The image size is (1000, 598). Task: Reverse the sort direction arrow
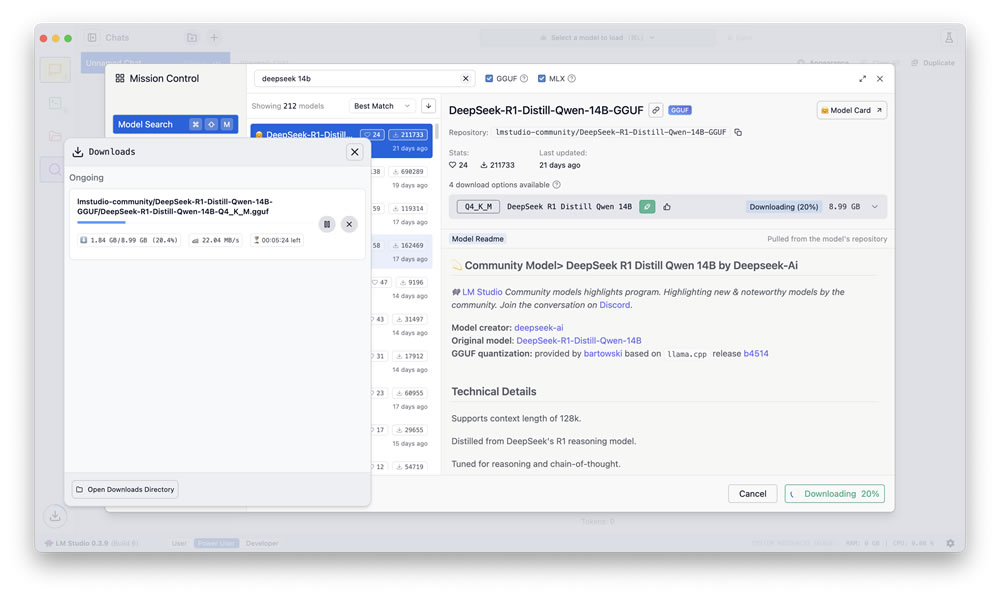tap(429, 106)
